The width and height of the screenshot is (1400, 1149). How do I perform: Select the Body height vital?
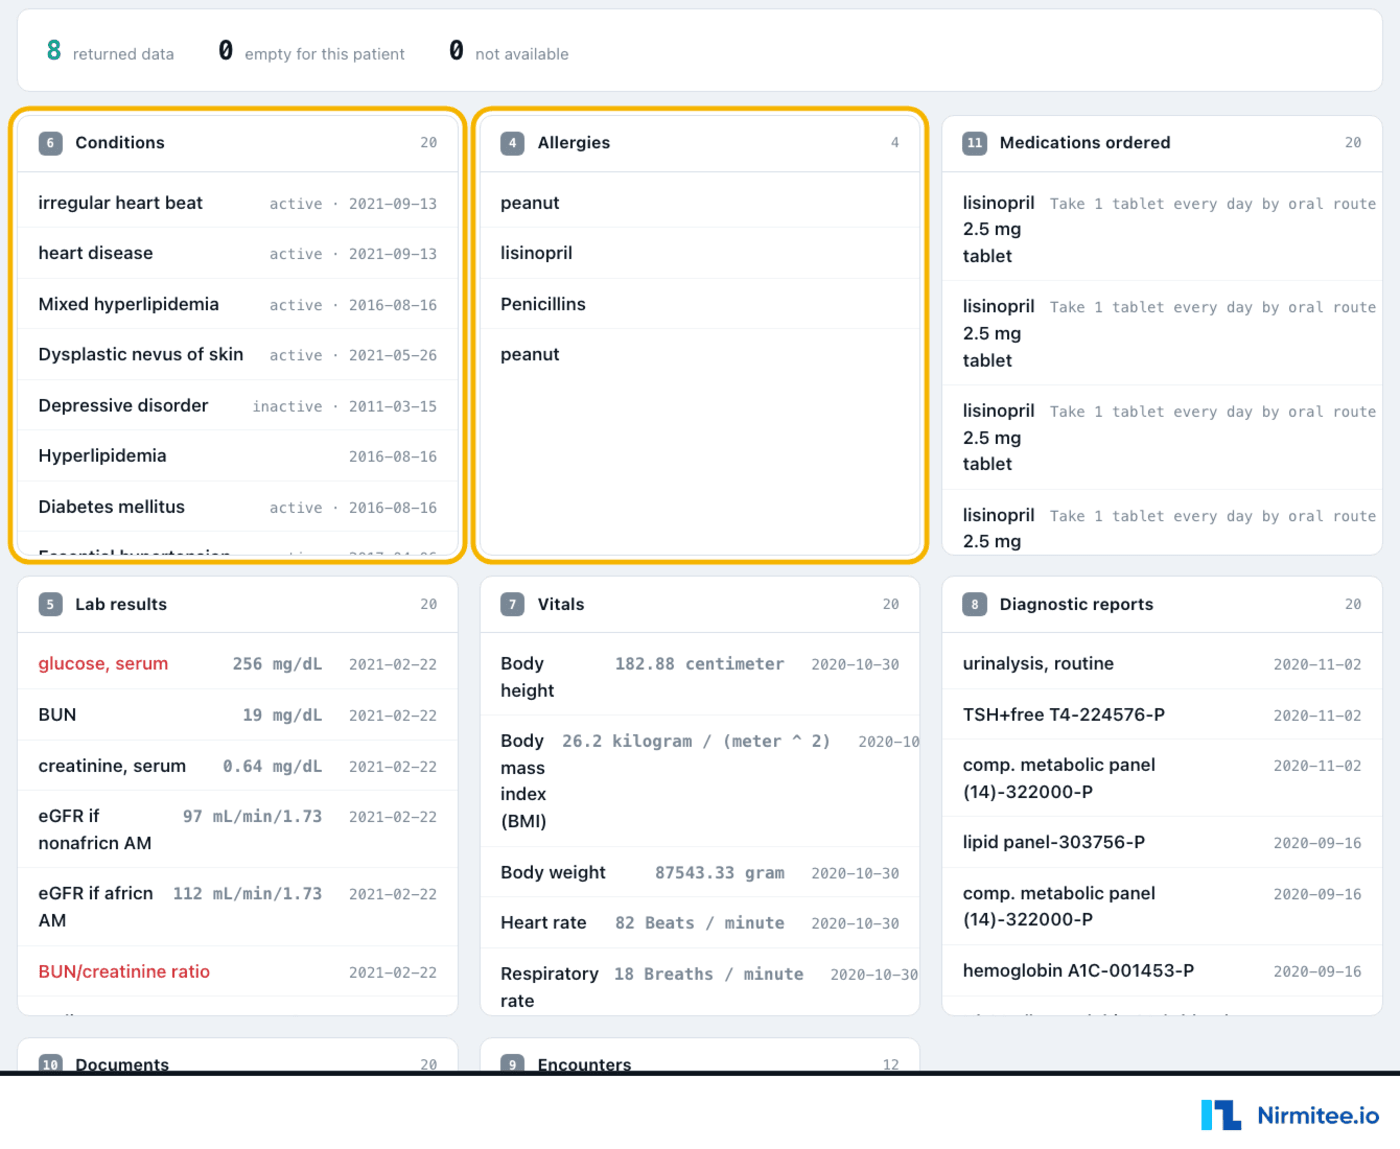click(x=700, y=677)
